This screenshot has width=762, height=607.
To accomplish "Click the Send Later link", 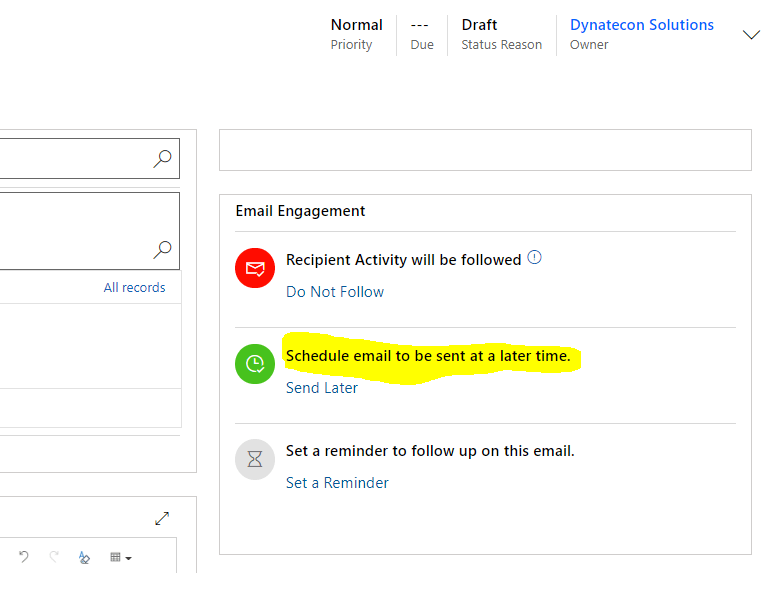I will click(x=321, y=388).
